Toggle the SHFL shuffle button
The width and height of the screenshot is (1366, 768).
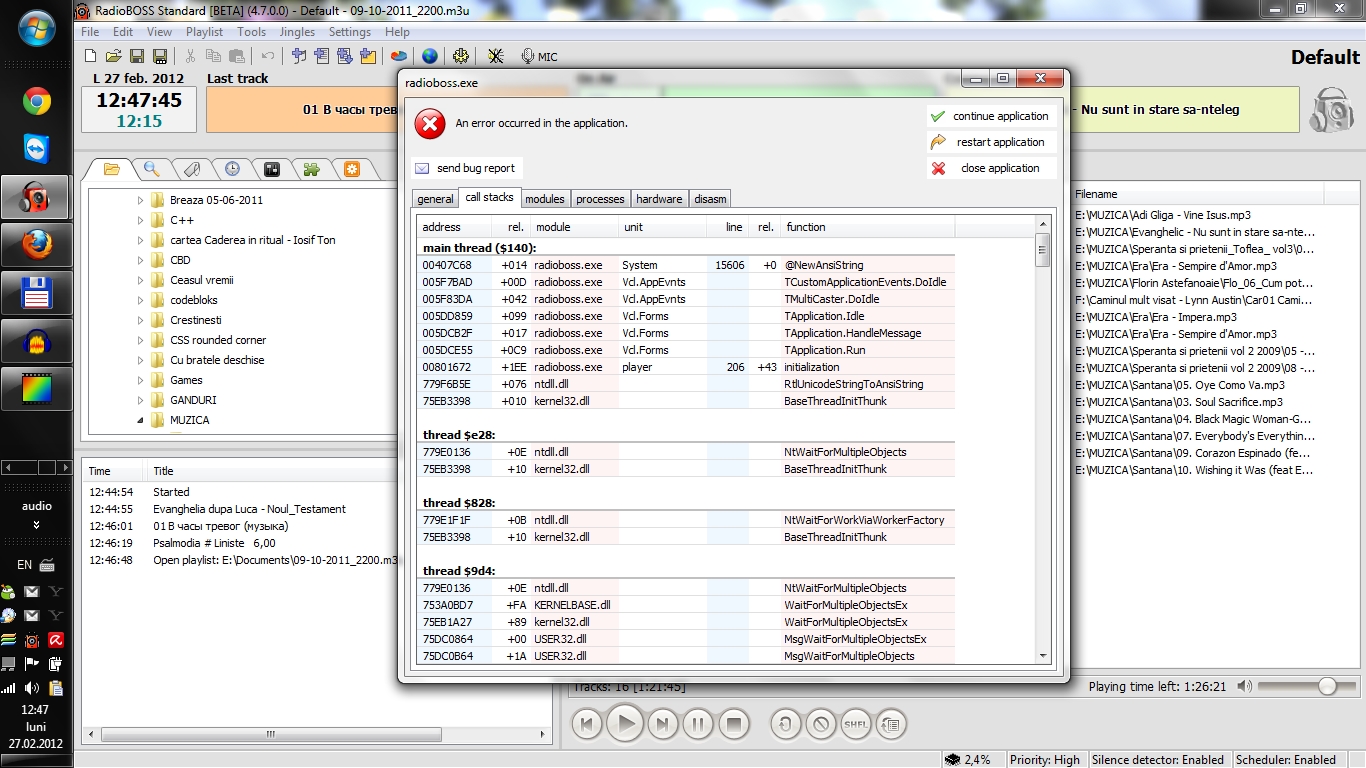[855, 724]
